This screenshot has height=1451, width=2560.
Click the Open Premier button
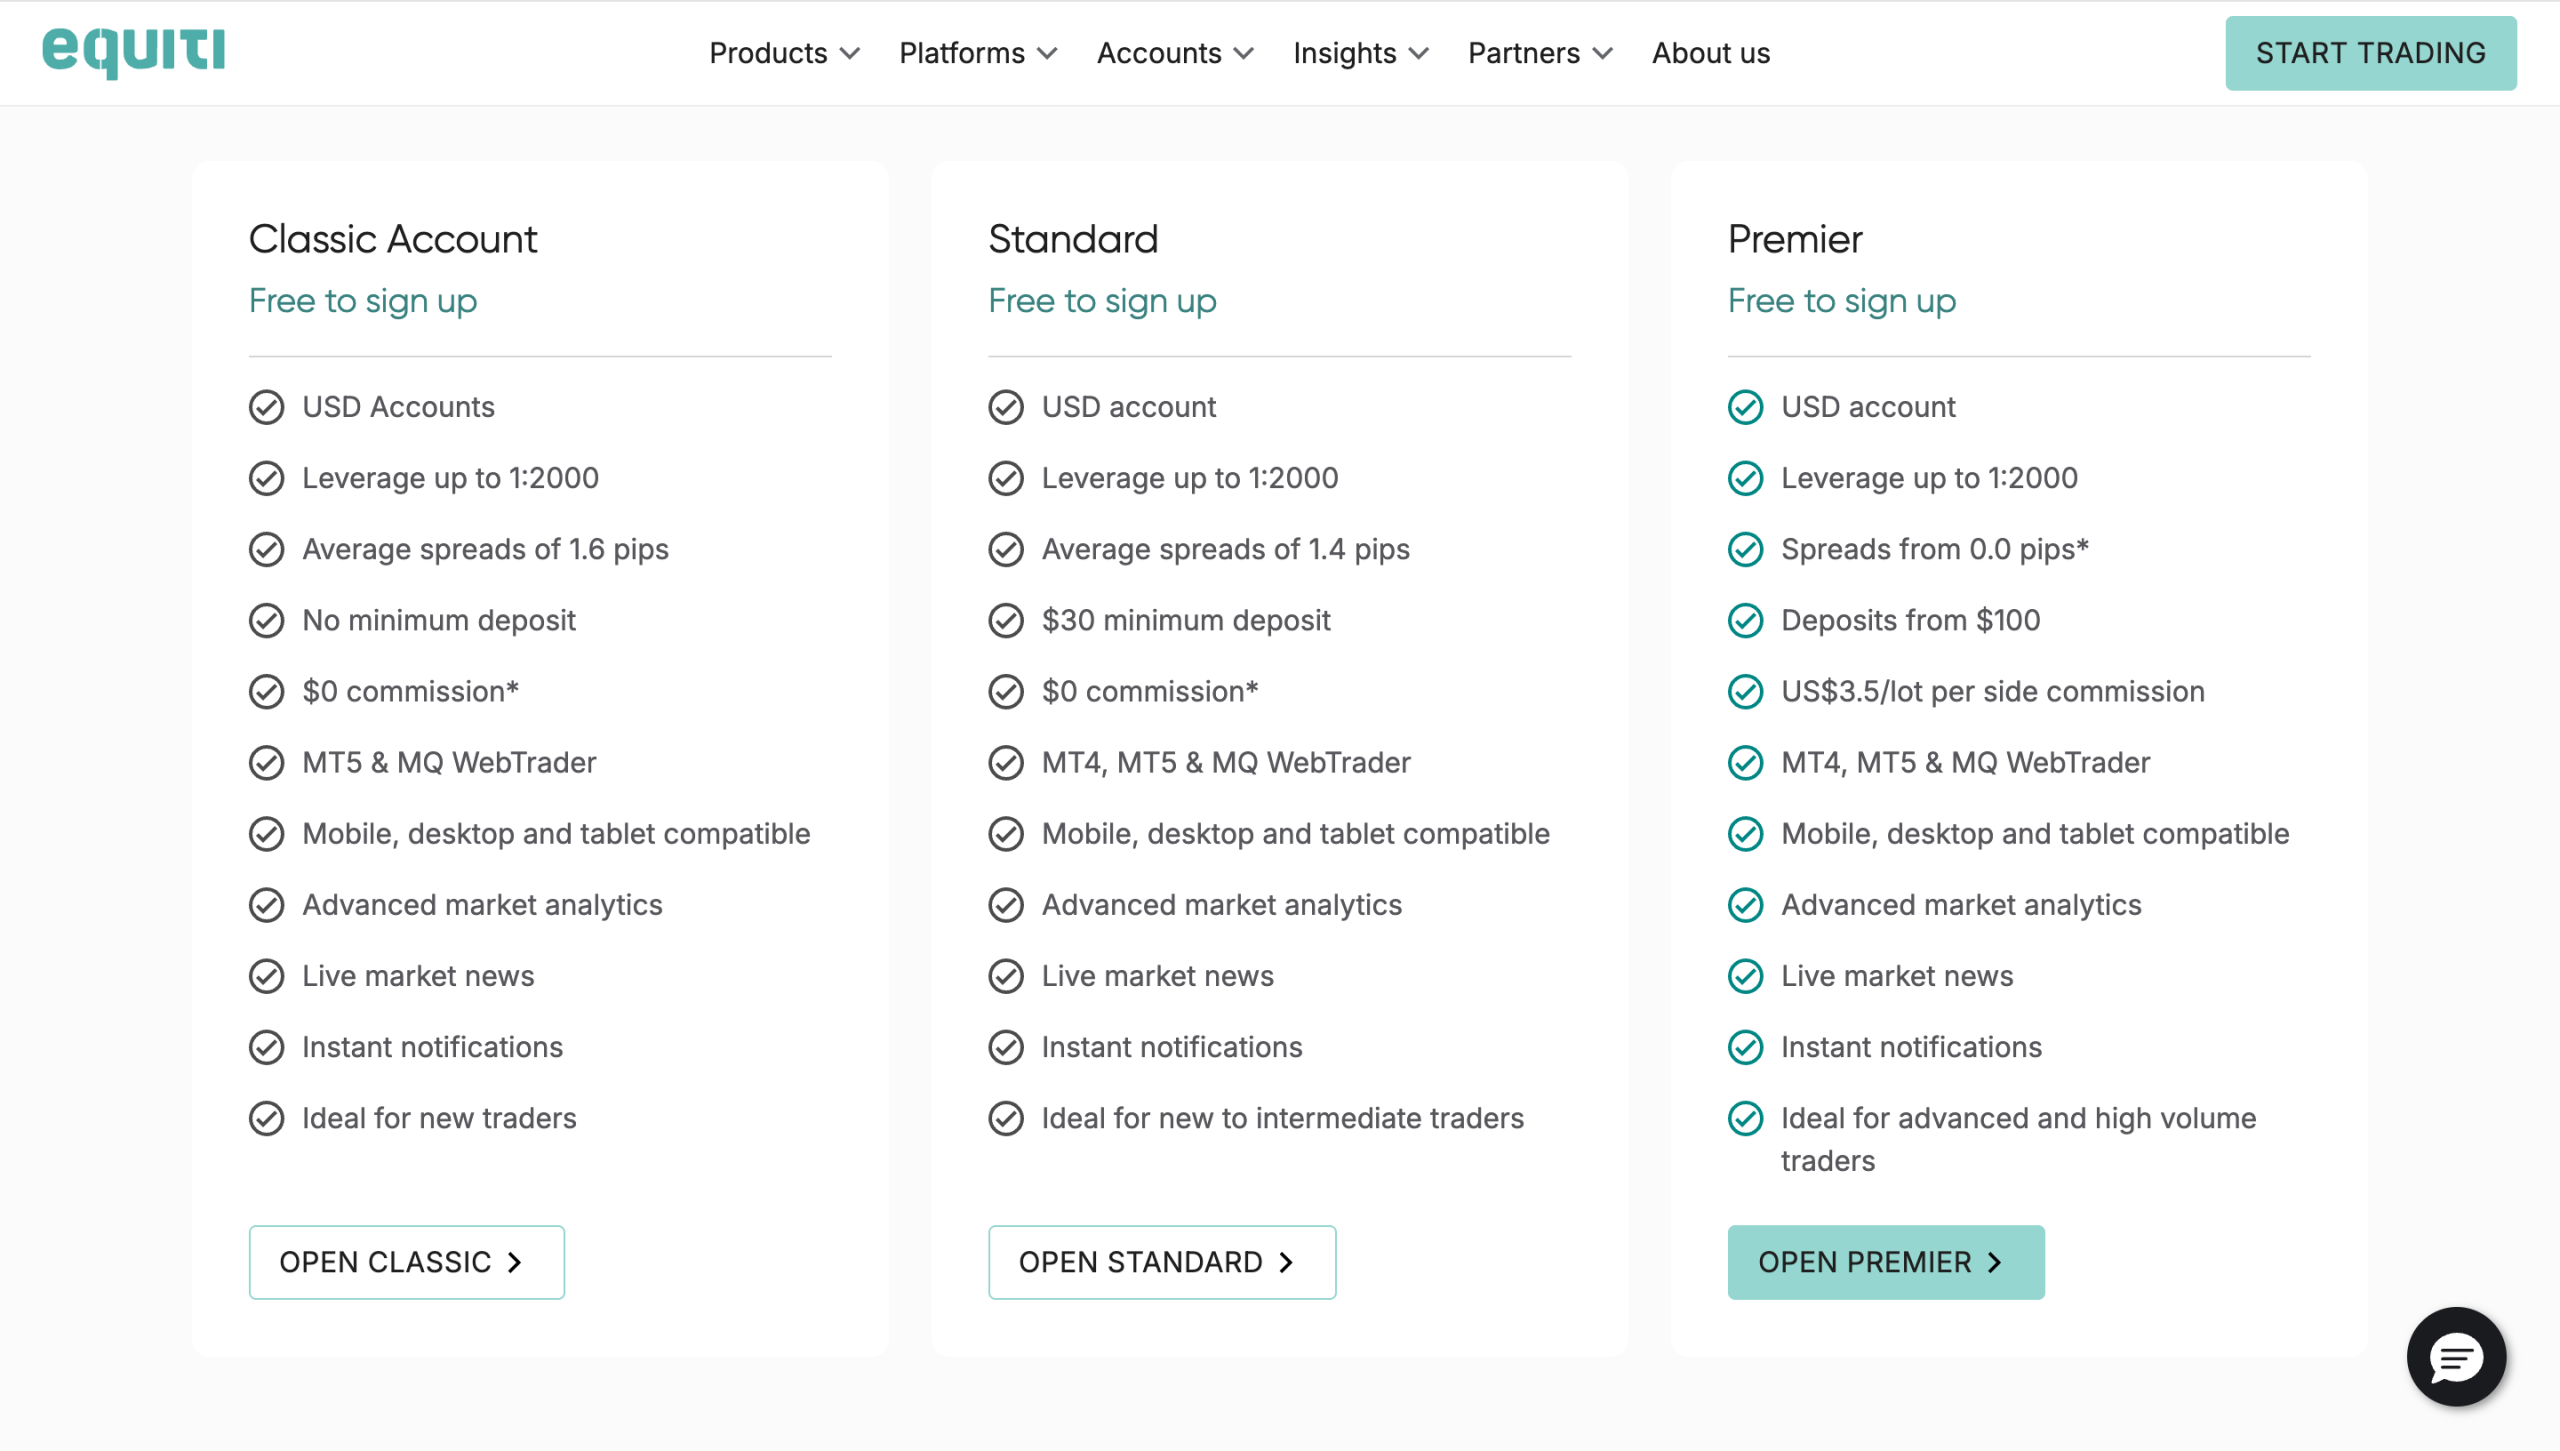click(1886, 1262)
